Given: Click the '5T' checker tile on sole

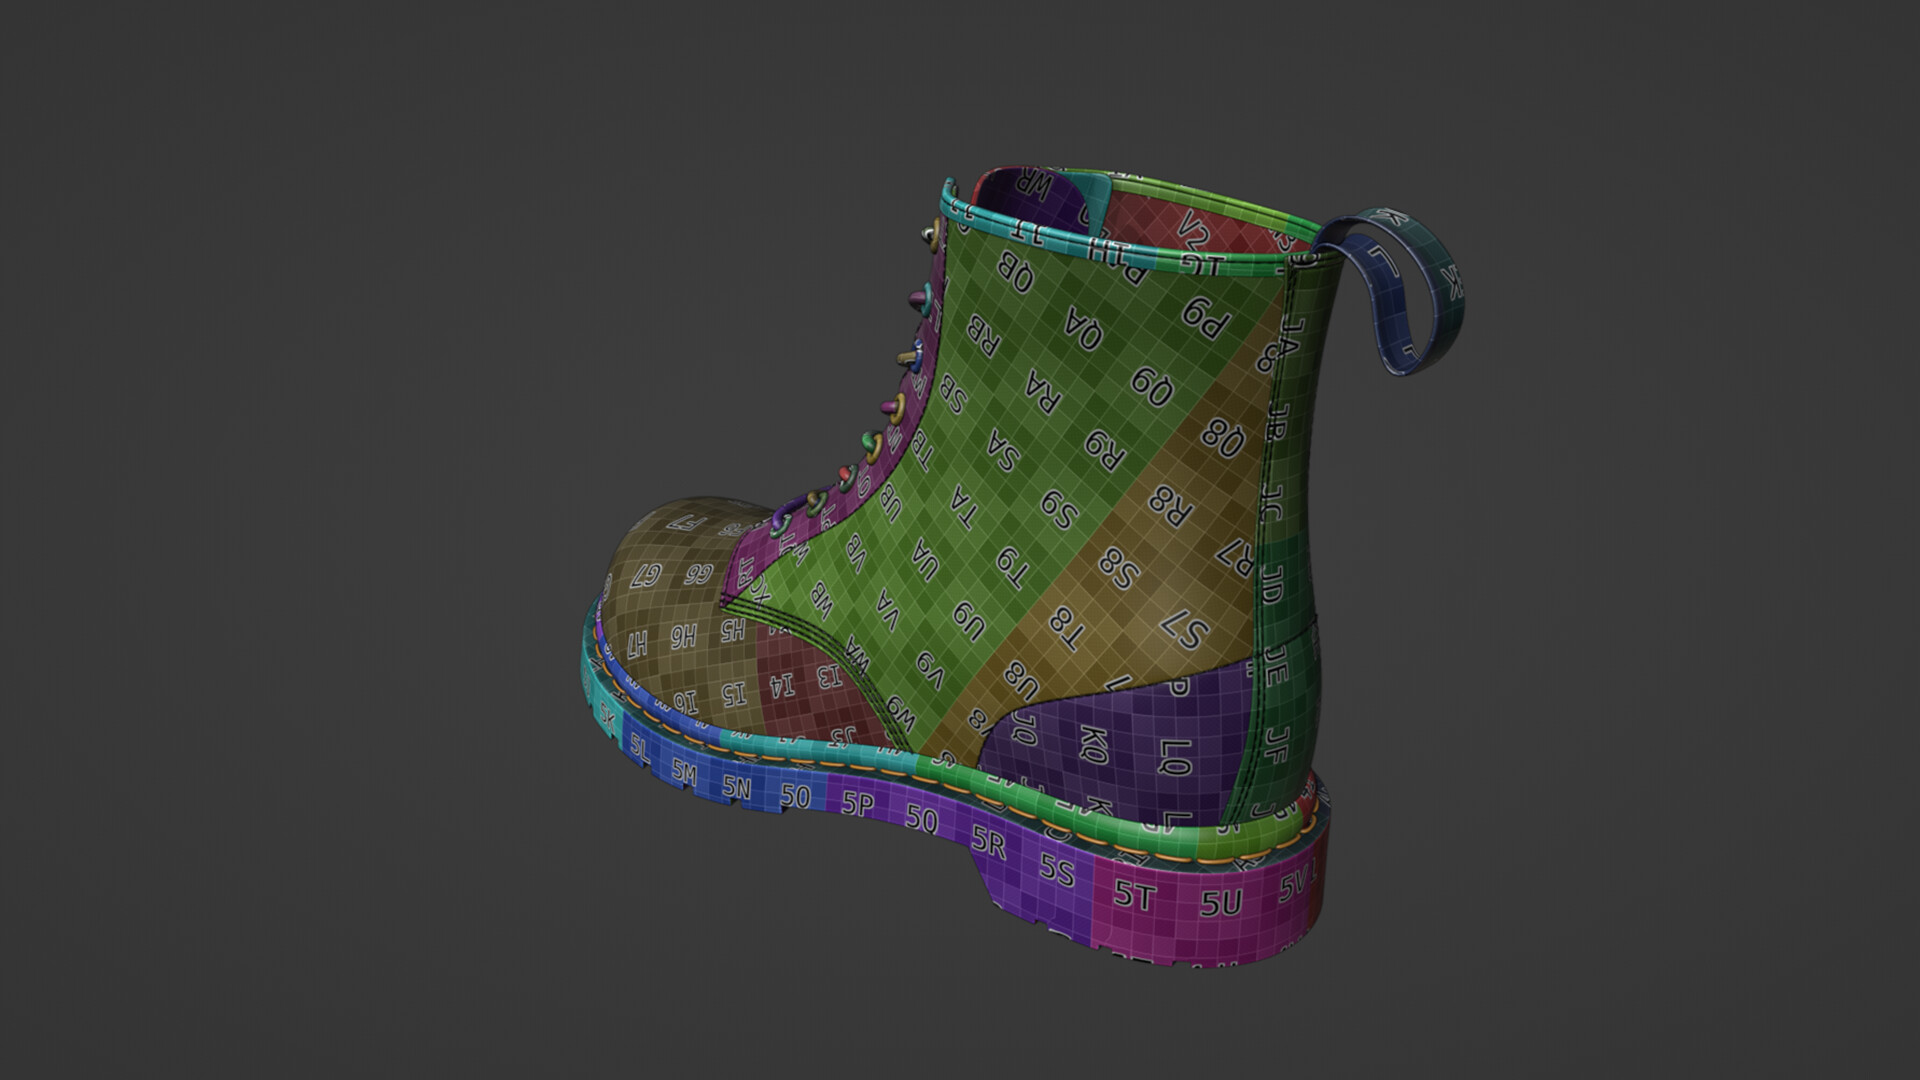Looking at the screenshot, I should point(1135,895).
